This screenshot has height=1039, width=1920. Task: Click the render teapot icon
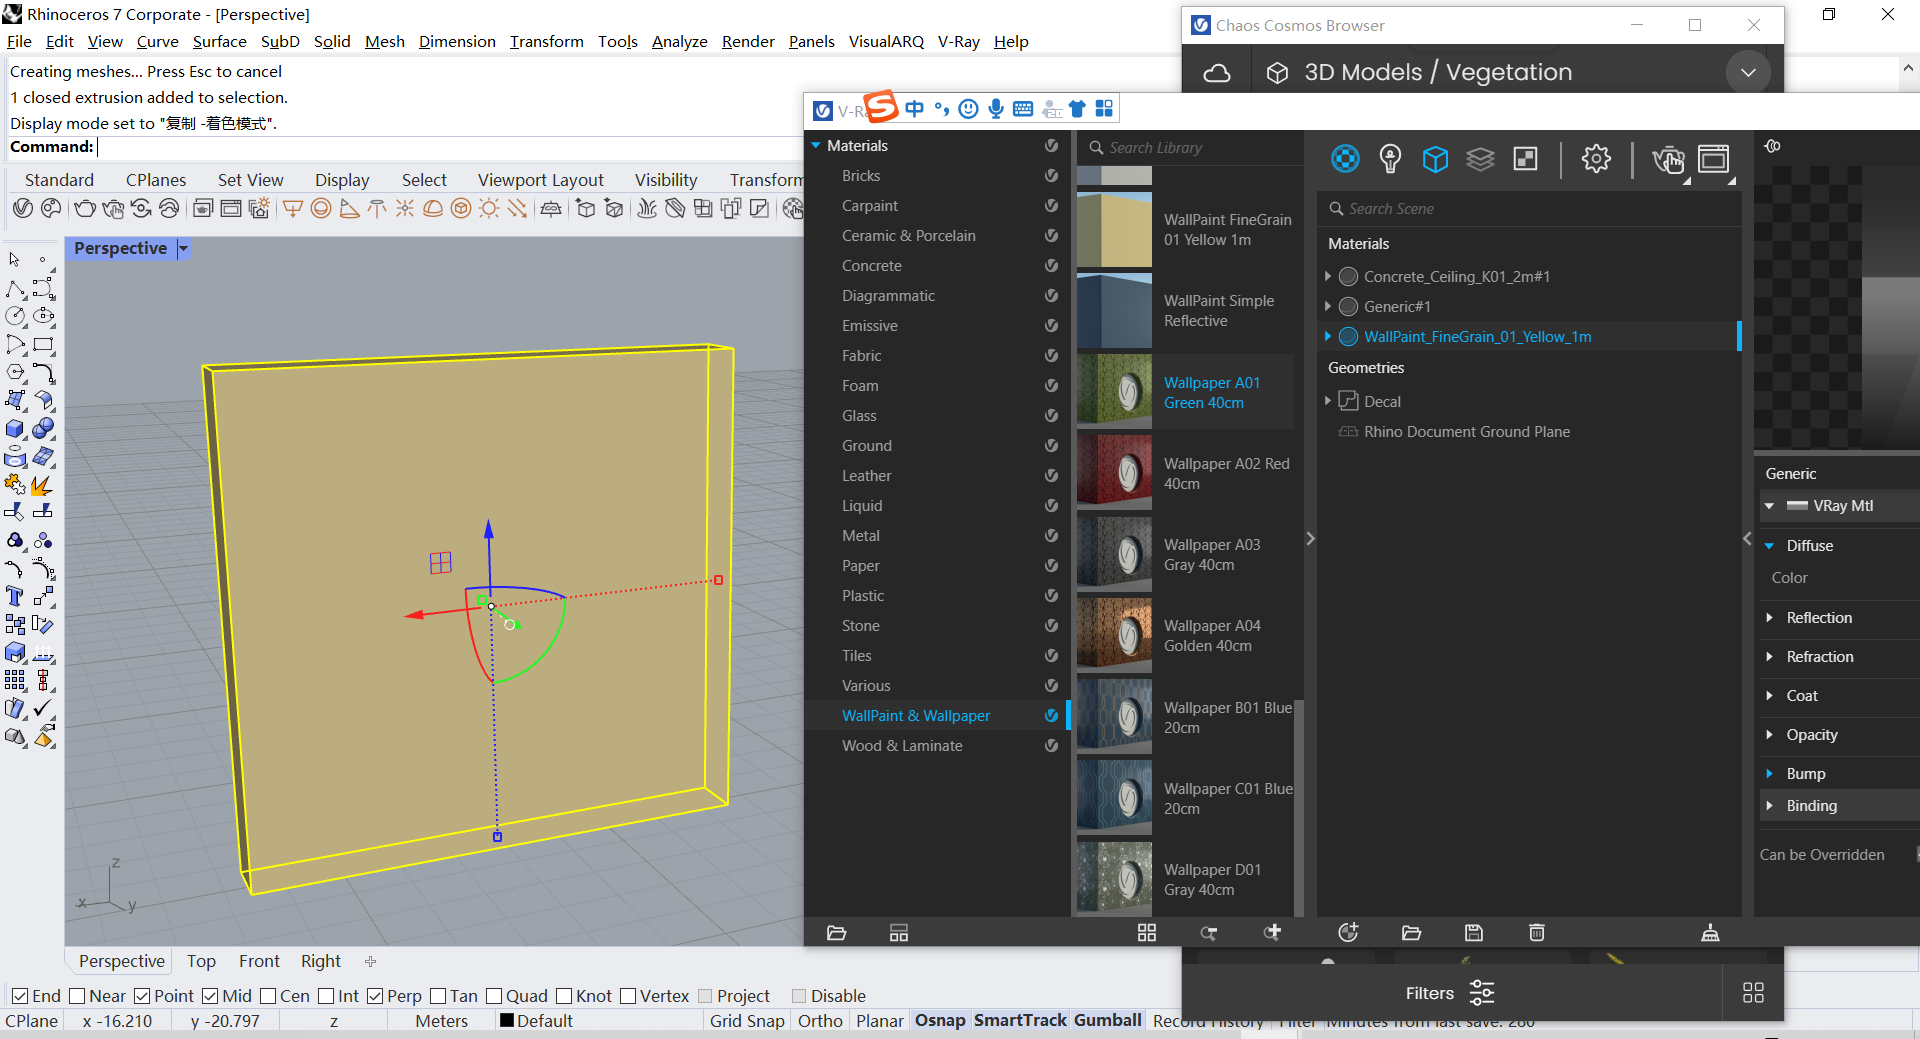(x=1668, y=159)
